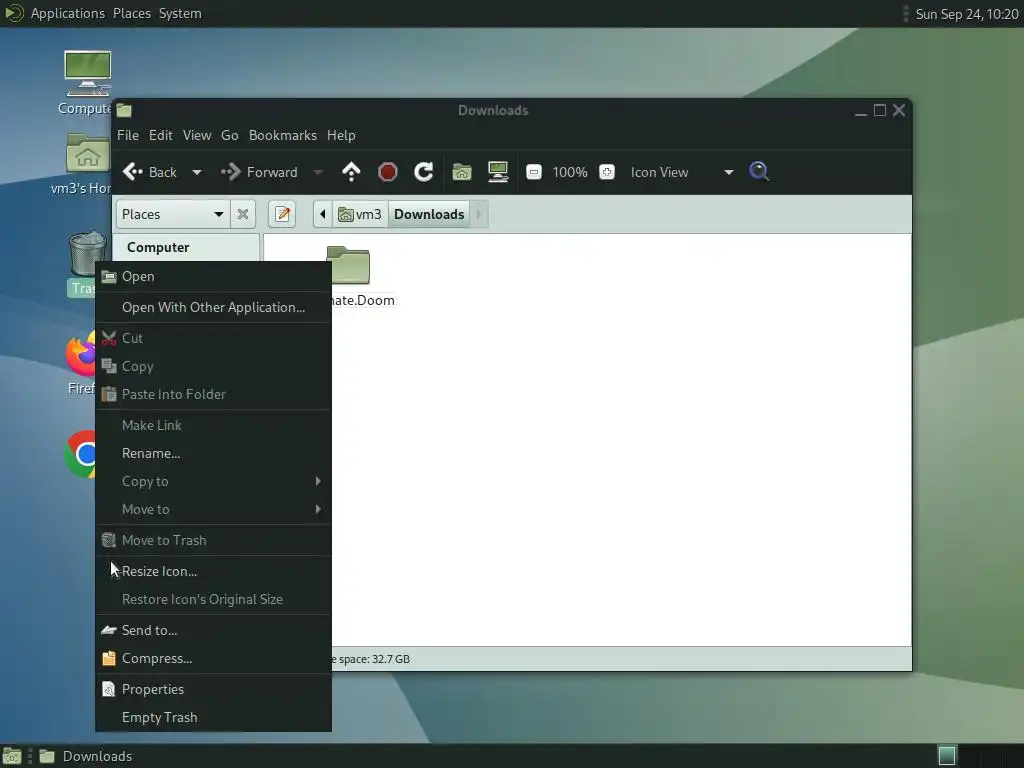Viewport: 1024px width, 768px height.
Task: Open the System menu in top panel
Action: [180, 13]
